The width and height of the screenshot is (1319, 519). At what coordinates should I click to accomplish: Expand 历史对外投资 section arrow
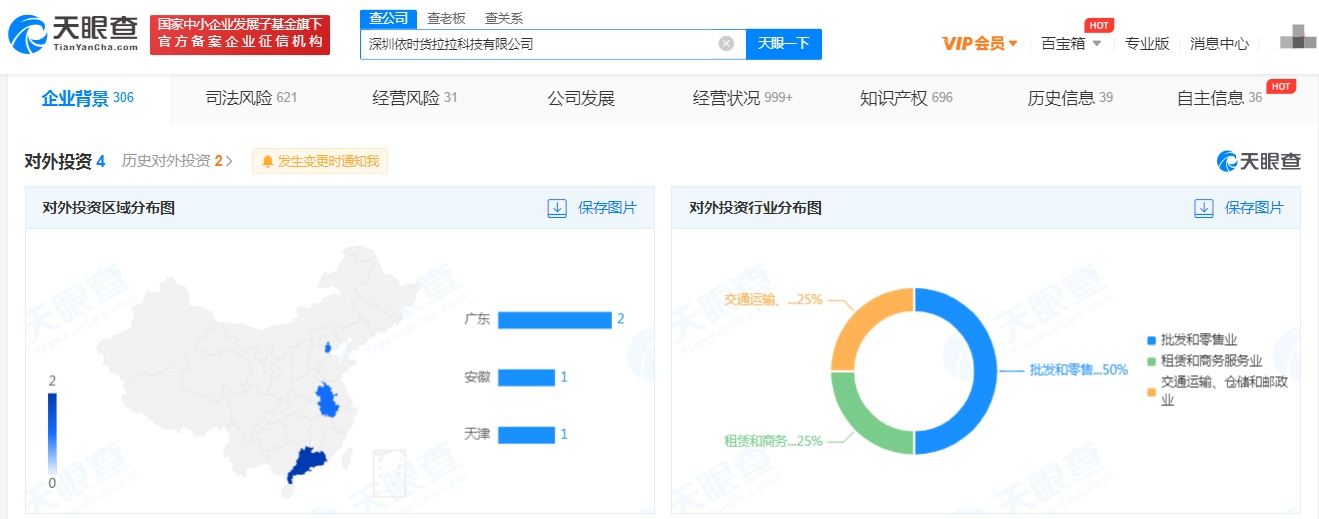pos(229,161)
